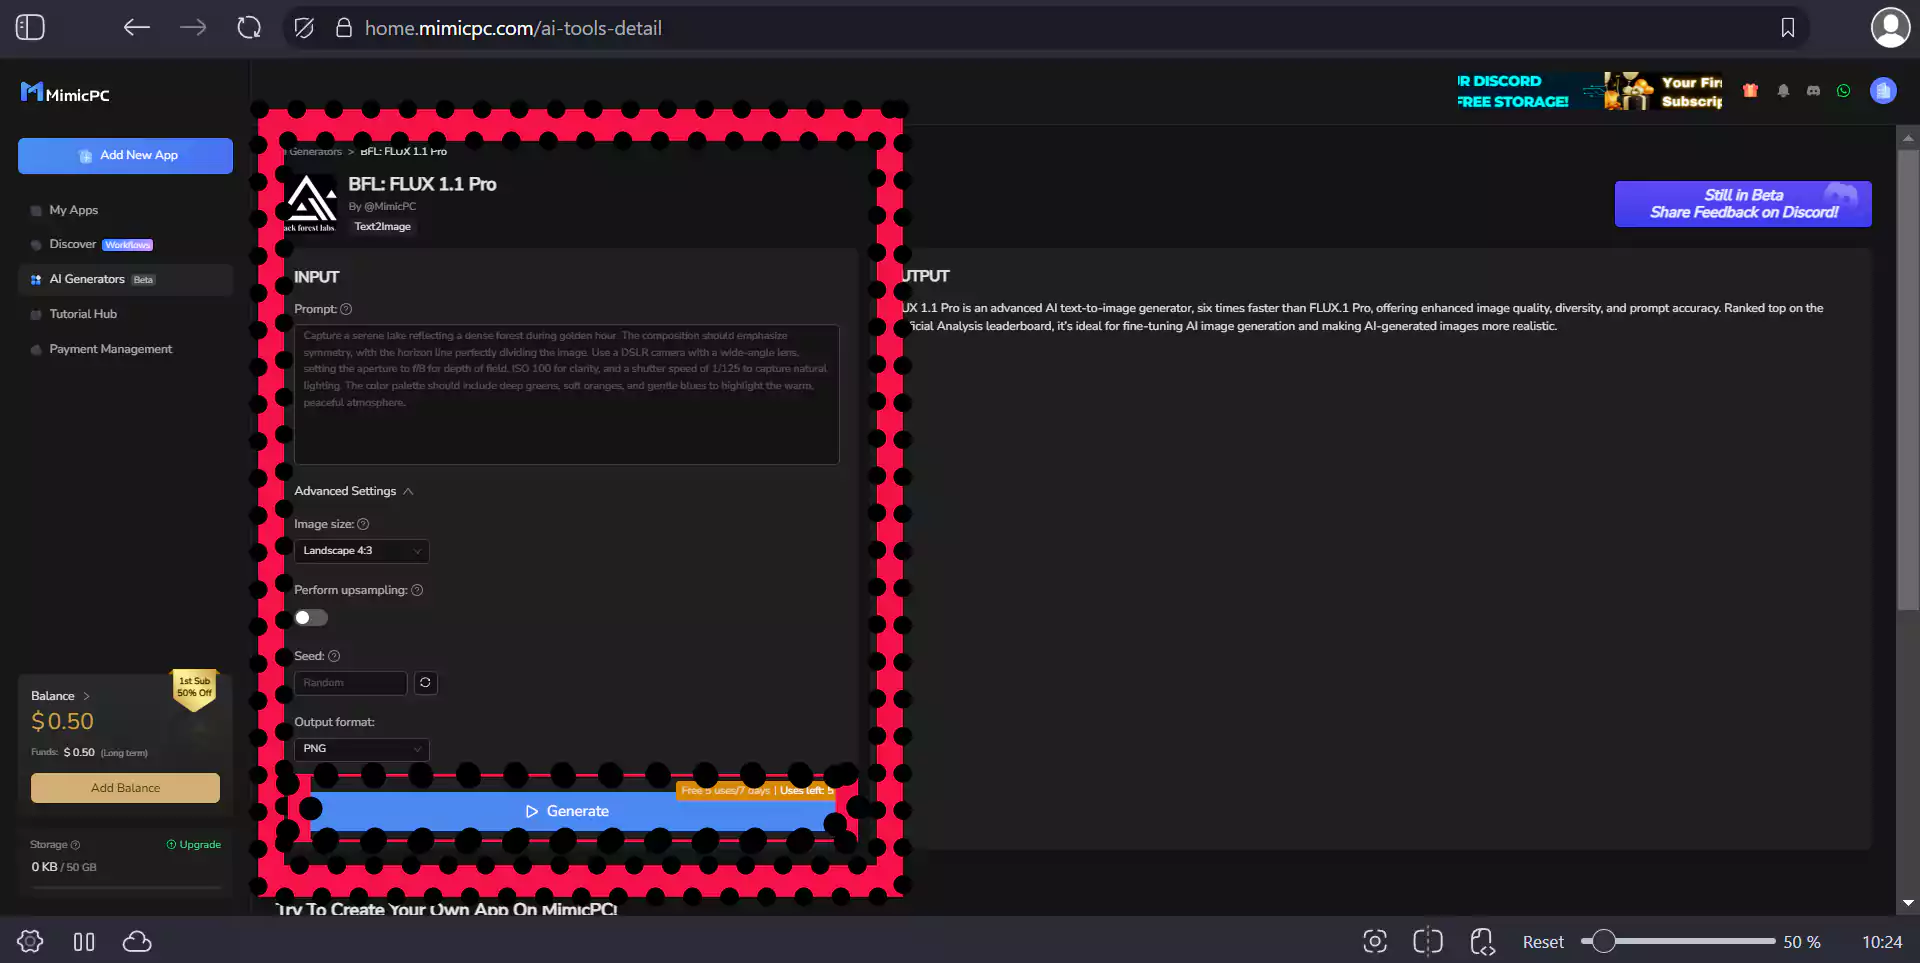
Task: Click the Seed help icon
Action: 334,656
